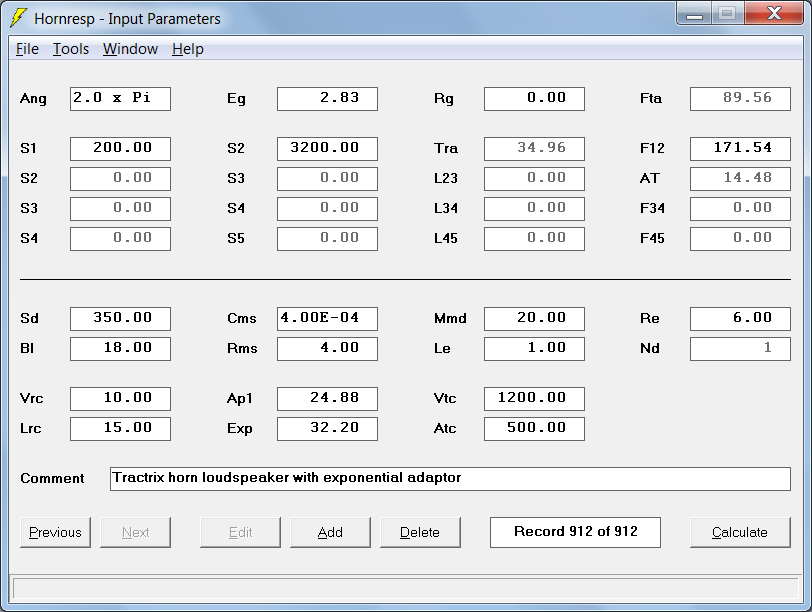
Task: Click the Edit button
Action: click(x=240, y=532)
